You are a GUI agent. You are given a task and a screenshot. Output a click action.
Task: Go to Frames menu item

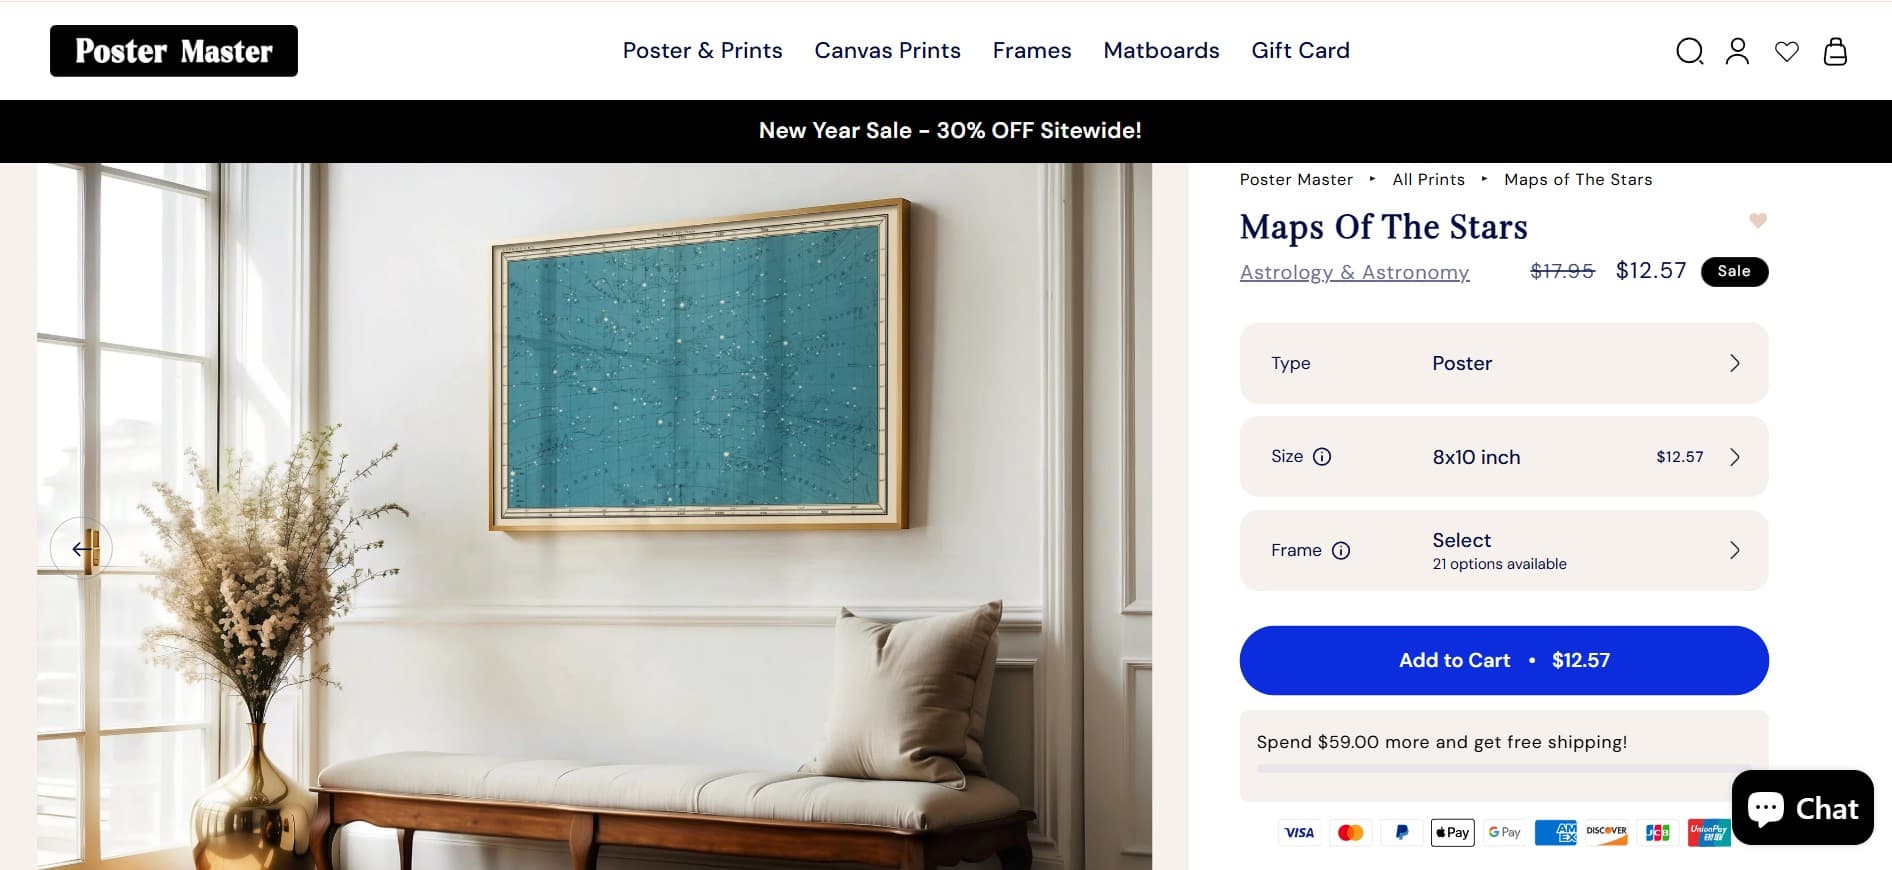(1032, 51)
